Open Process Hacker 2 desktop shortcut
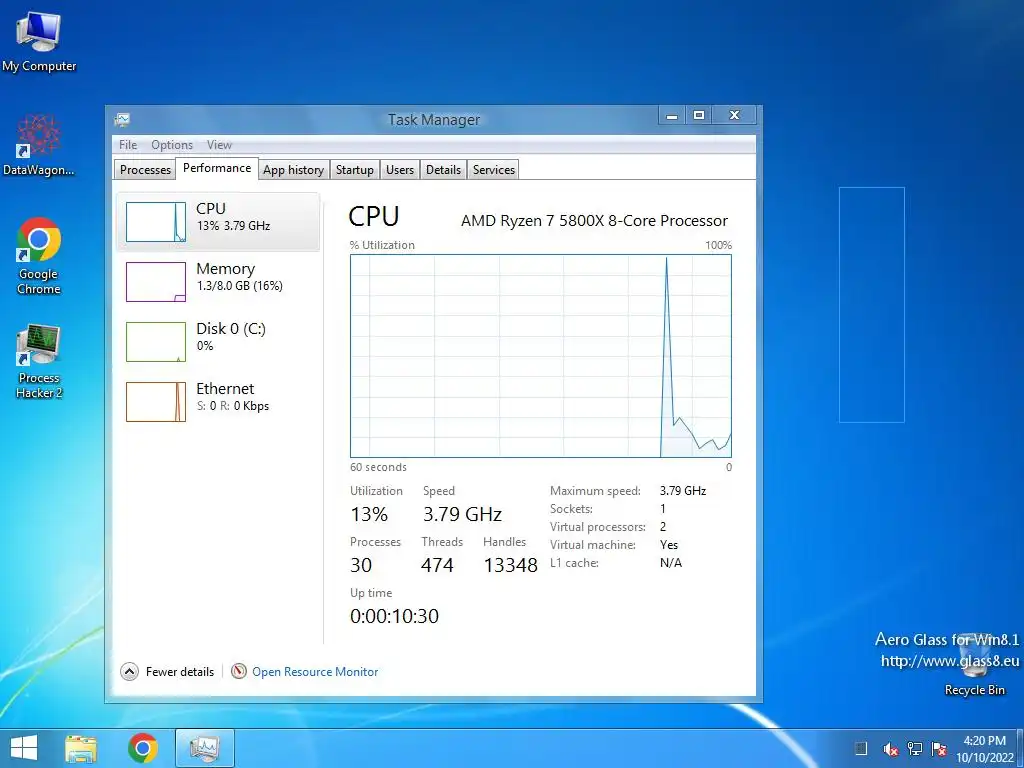Viewport: 1024px width, 768px height. (39, 360)
